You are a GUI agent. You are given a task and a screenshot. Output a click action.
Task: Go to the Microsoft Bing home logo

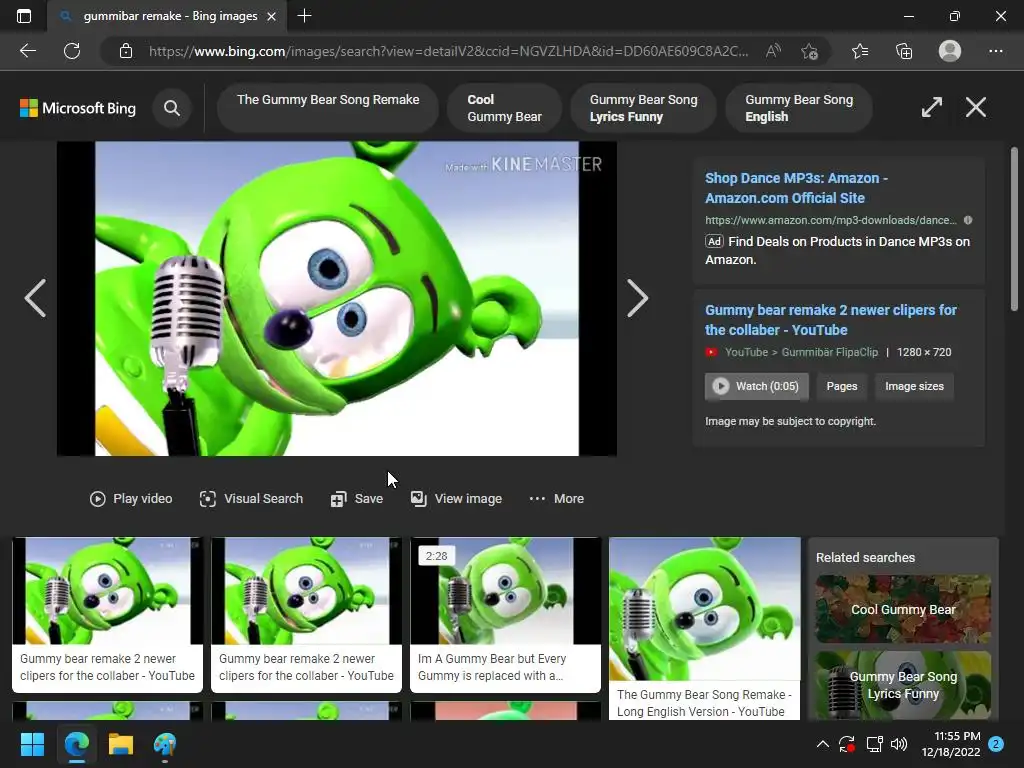78,108
